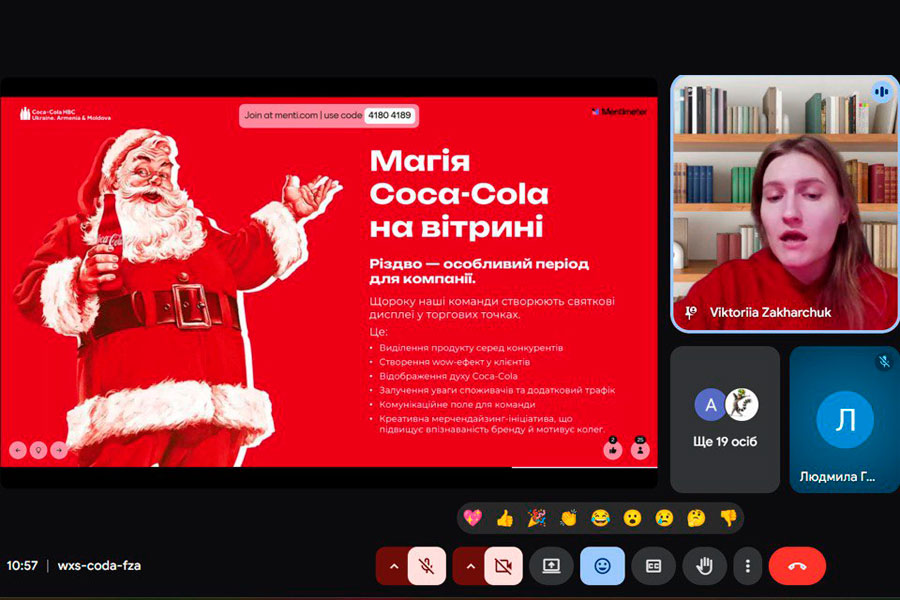
Task: Send the thumbs up reaction
Action: (x=505, y=518)
